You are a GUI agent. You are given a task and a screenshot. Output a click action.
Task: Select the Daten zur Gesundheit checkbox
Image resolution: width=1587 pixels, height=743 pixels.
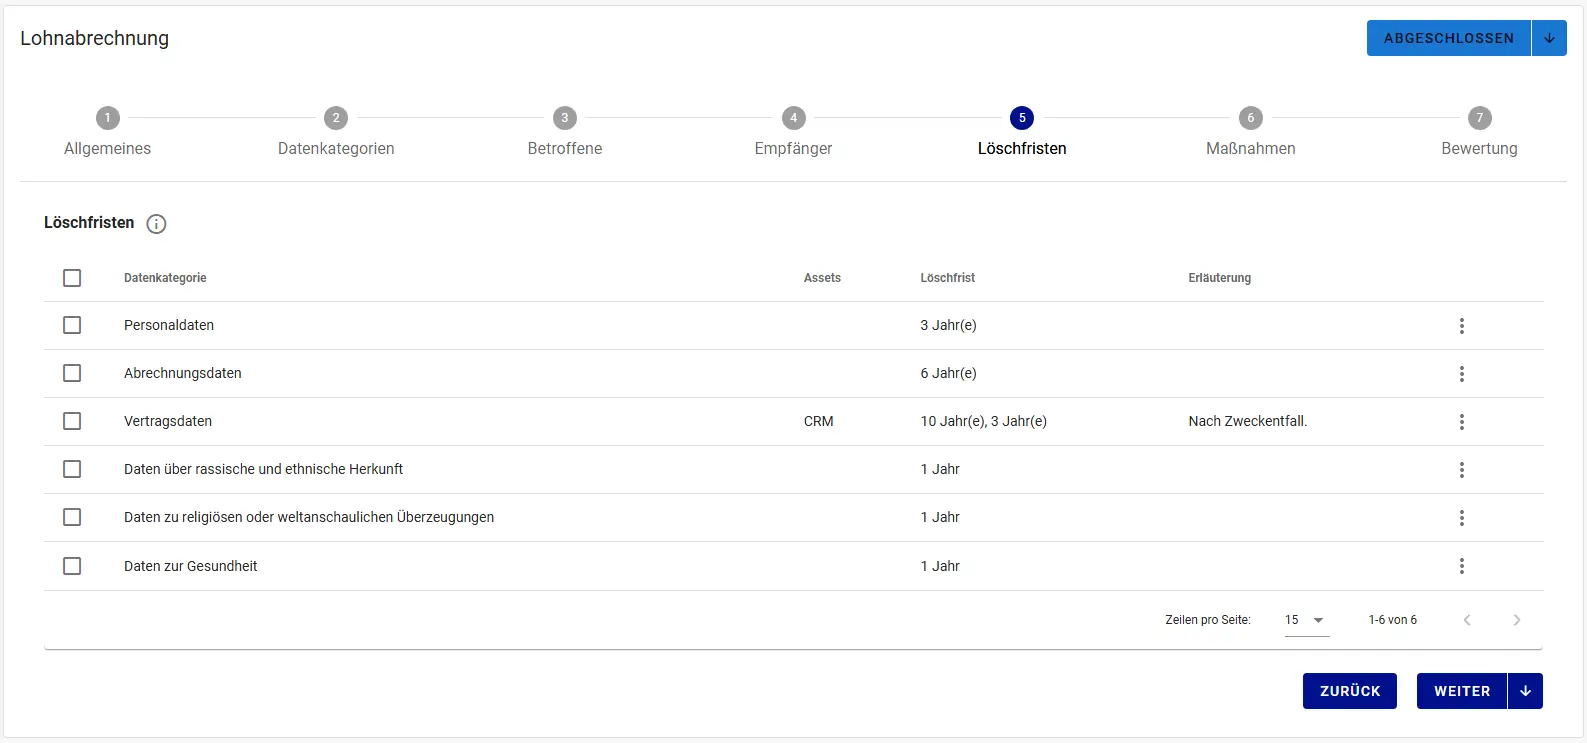pos(72,566)
